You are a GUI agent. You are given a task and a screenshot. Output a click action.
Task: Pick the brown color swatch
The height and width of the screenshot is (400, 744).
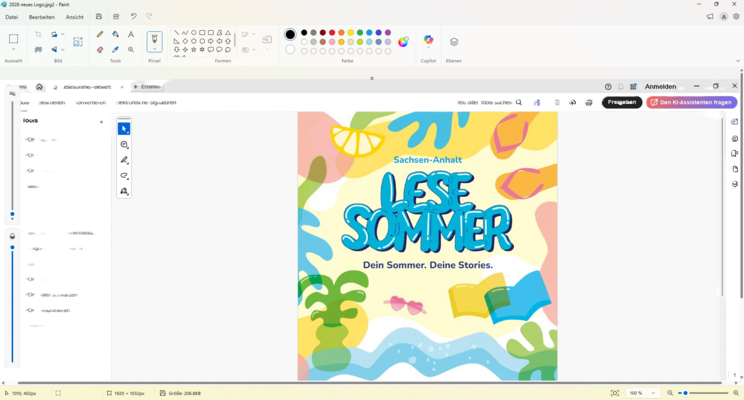click(x=323, y=42)
